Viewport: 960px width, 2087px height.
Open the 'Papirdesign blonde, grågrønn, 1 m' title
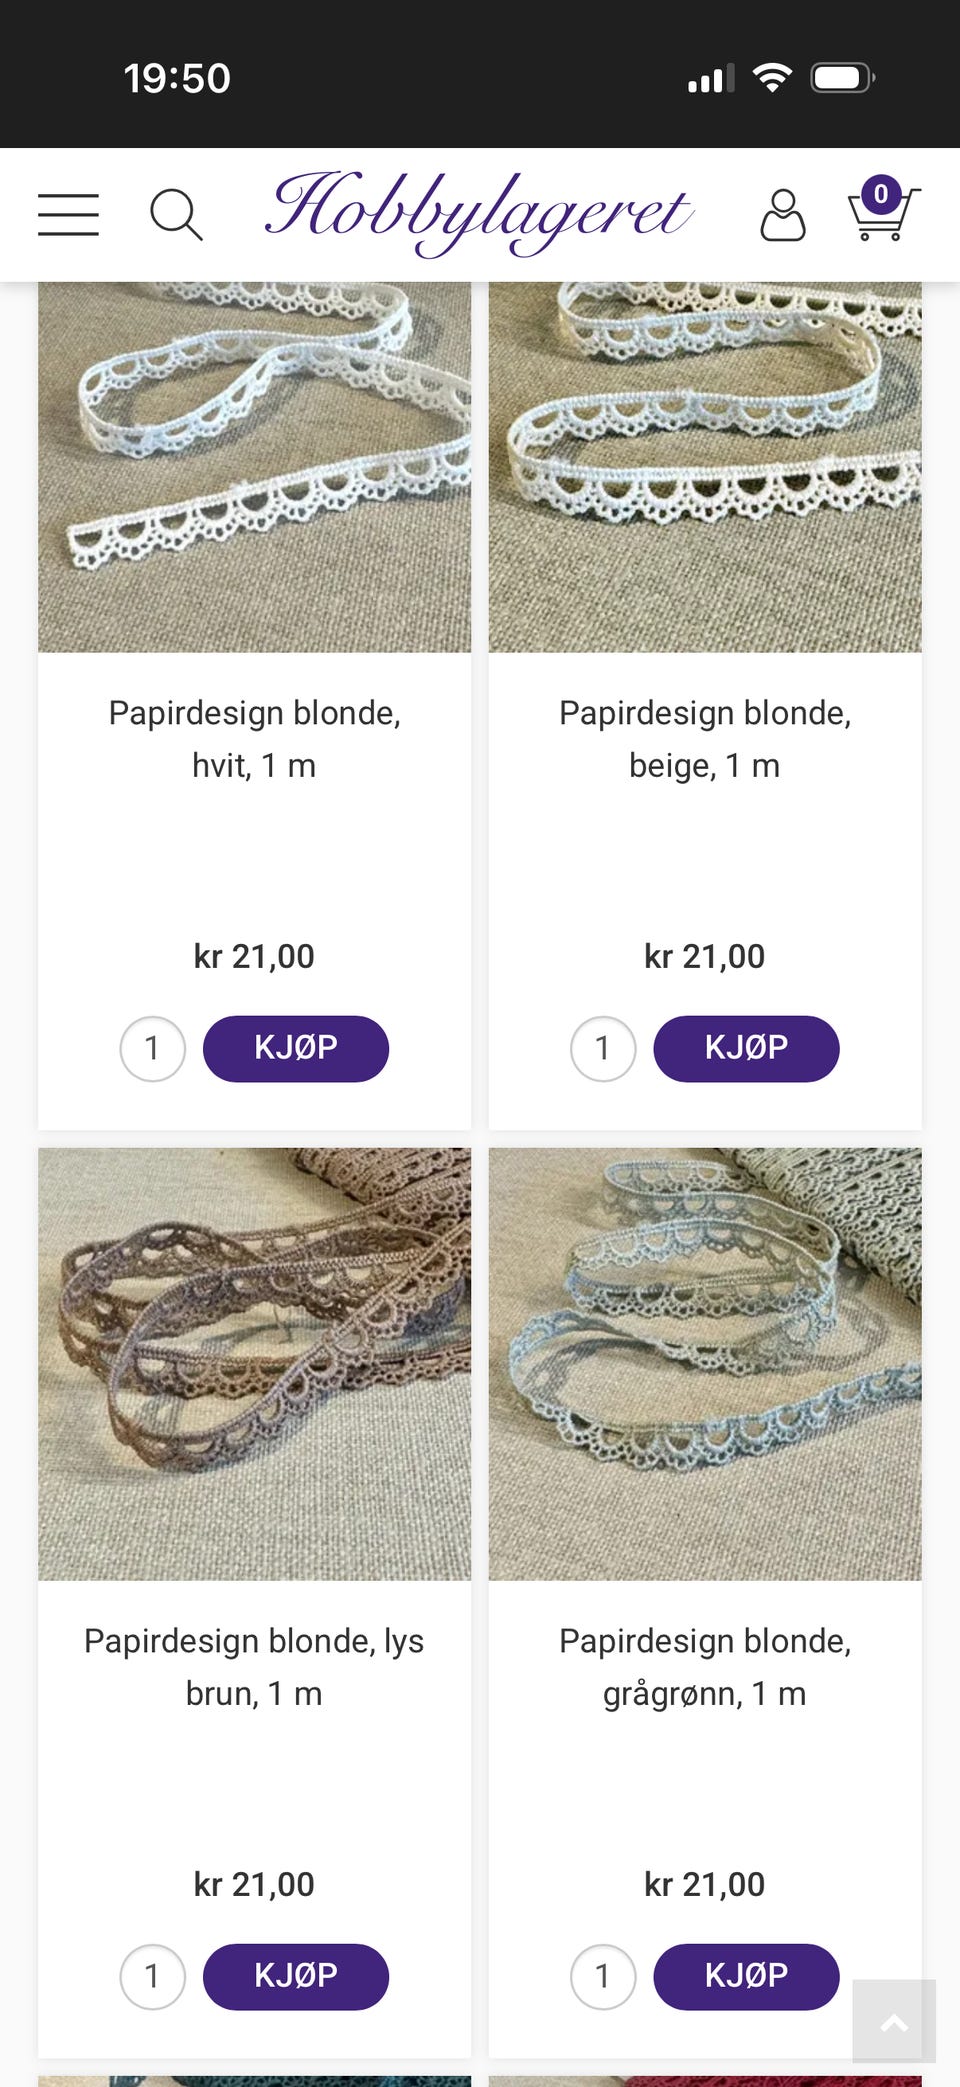705,1667
